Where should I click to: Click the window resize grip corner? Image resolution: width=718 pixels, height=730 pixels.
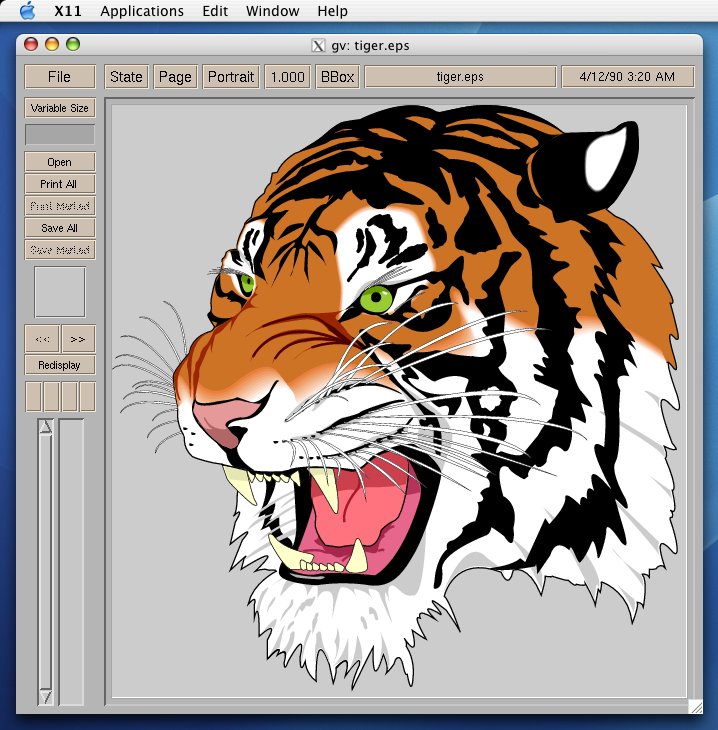(x=696, y=707)
